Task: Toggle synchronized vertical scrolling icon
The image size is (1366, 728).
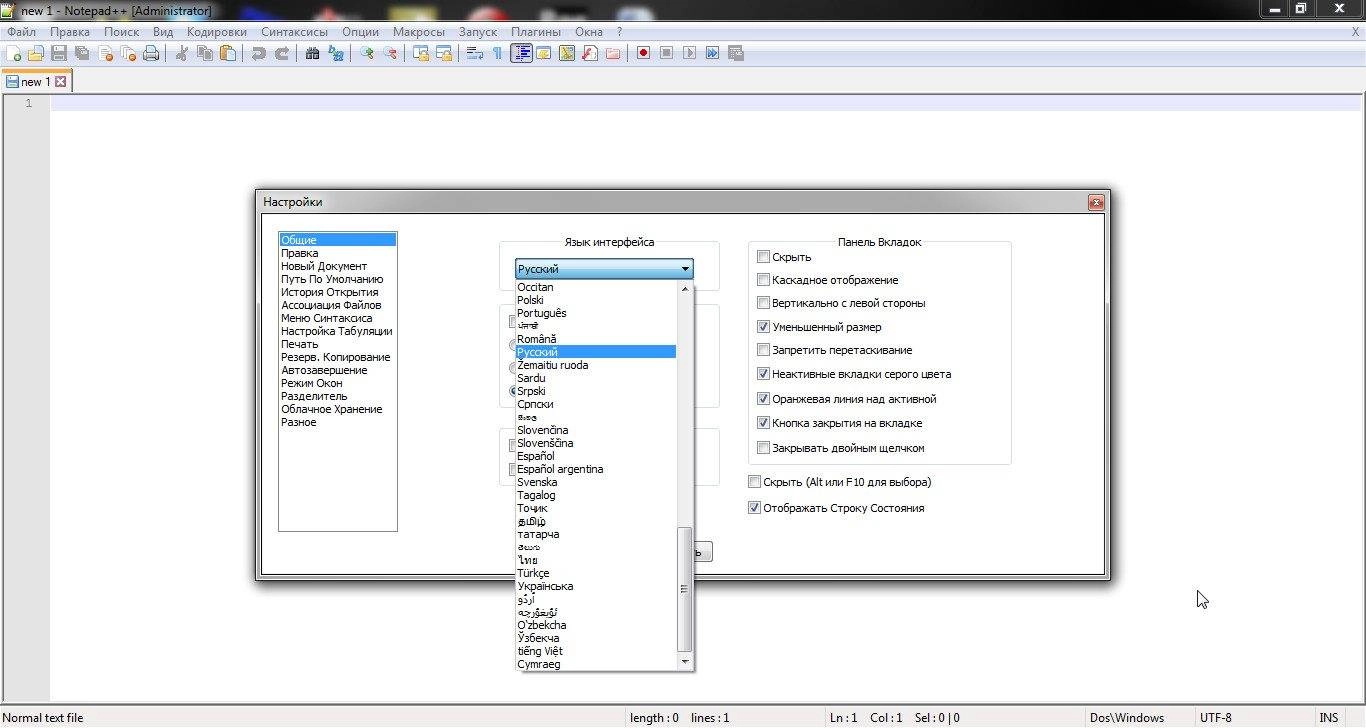Action: (x=421, y=53)
